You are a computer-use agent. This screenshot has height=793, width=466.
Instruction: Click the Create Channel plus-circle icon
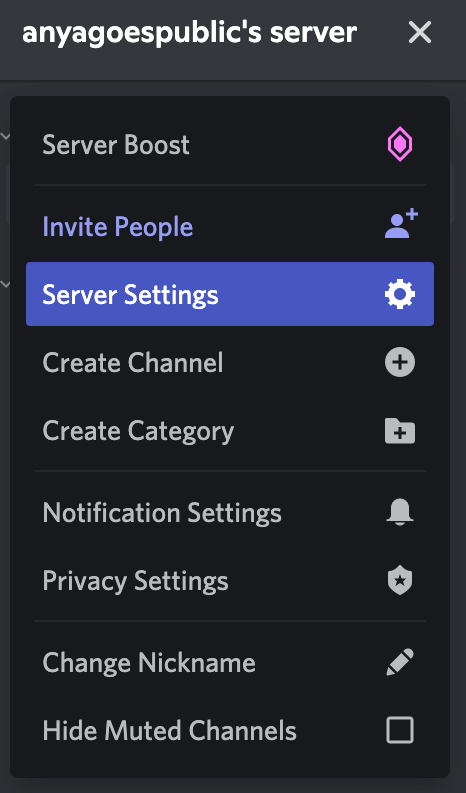[400, 362]
